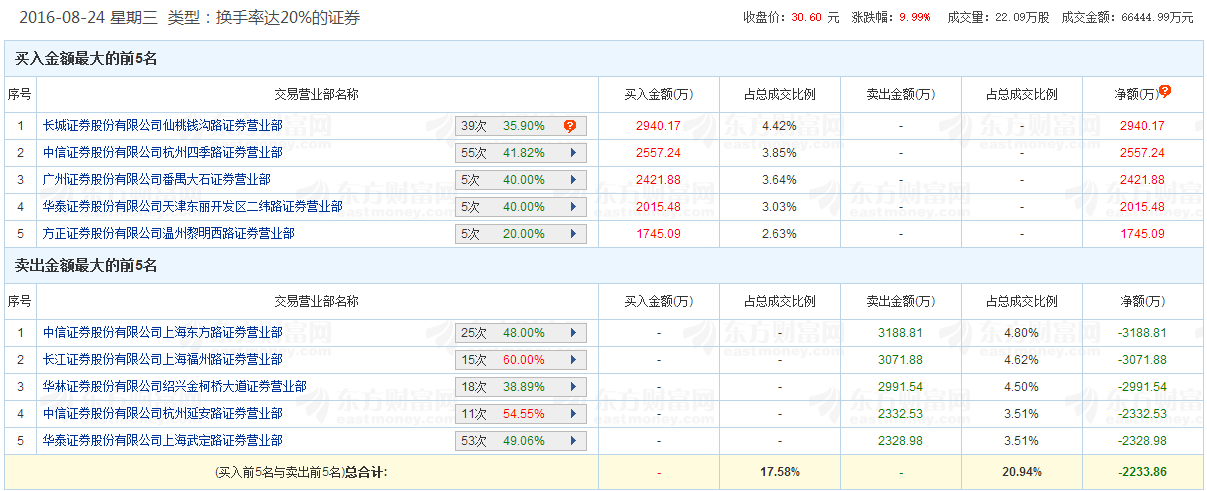Open 长城证券股份有限公司仙桃钱沟路证券营业部 link
Screen dimensions: 1207x491
[162, 126]
